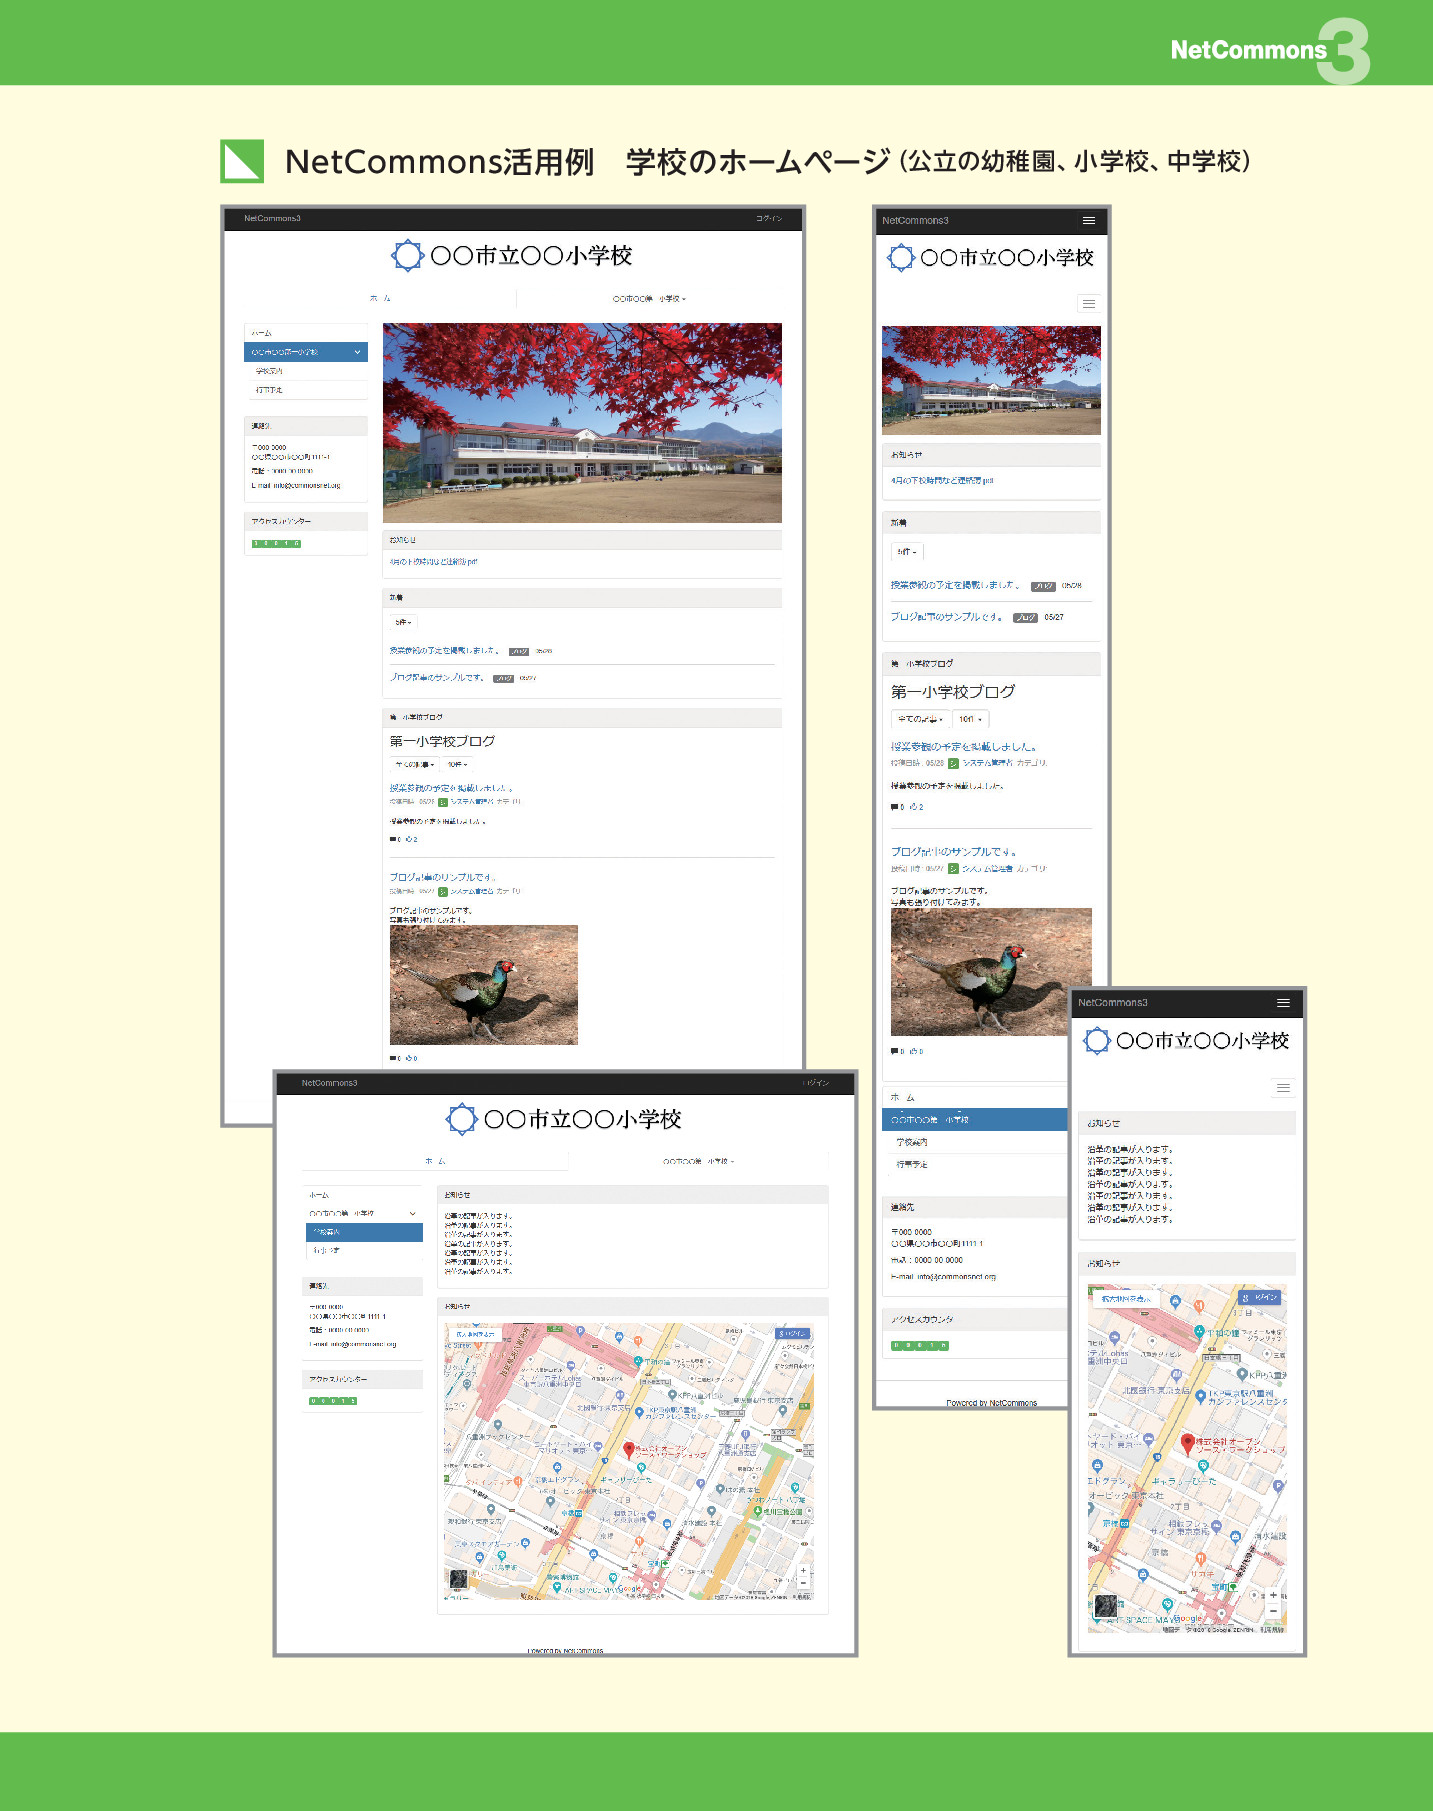Click the NetCommons3 logo in green banner

pyautogui.click(x=1270, y=50)
